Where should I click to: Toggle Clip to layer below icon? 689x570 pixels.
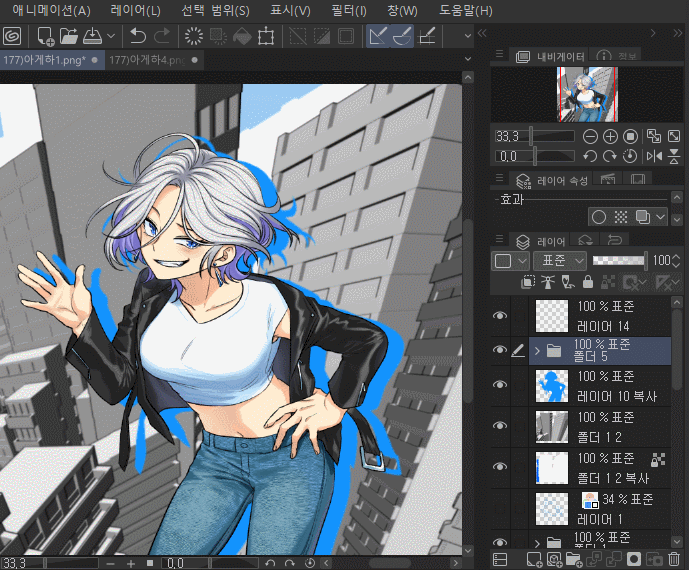point(528,282)
